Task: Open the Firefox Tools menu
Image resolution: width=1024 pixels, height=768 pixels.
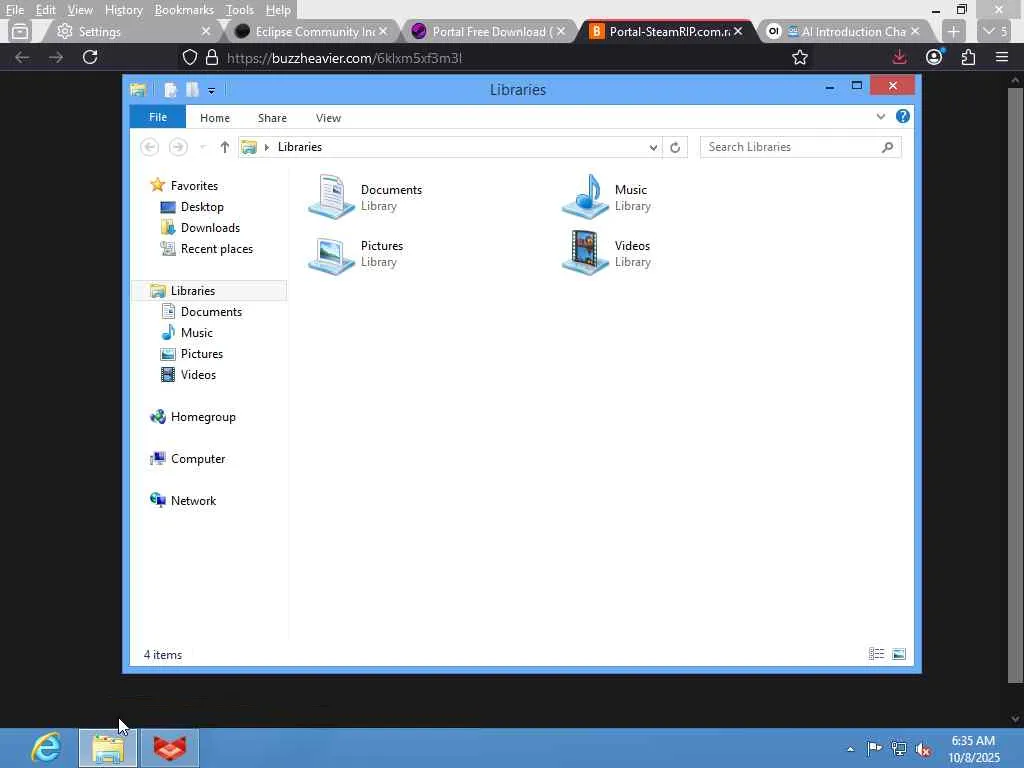Action: [240, 10]
